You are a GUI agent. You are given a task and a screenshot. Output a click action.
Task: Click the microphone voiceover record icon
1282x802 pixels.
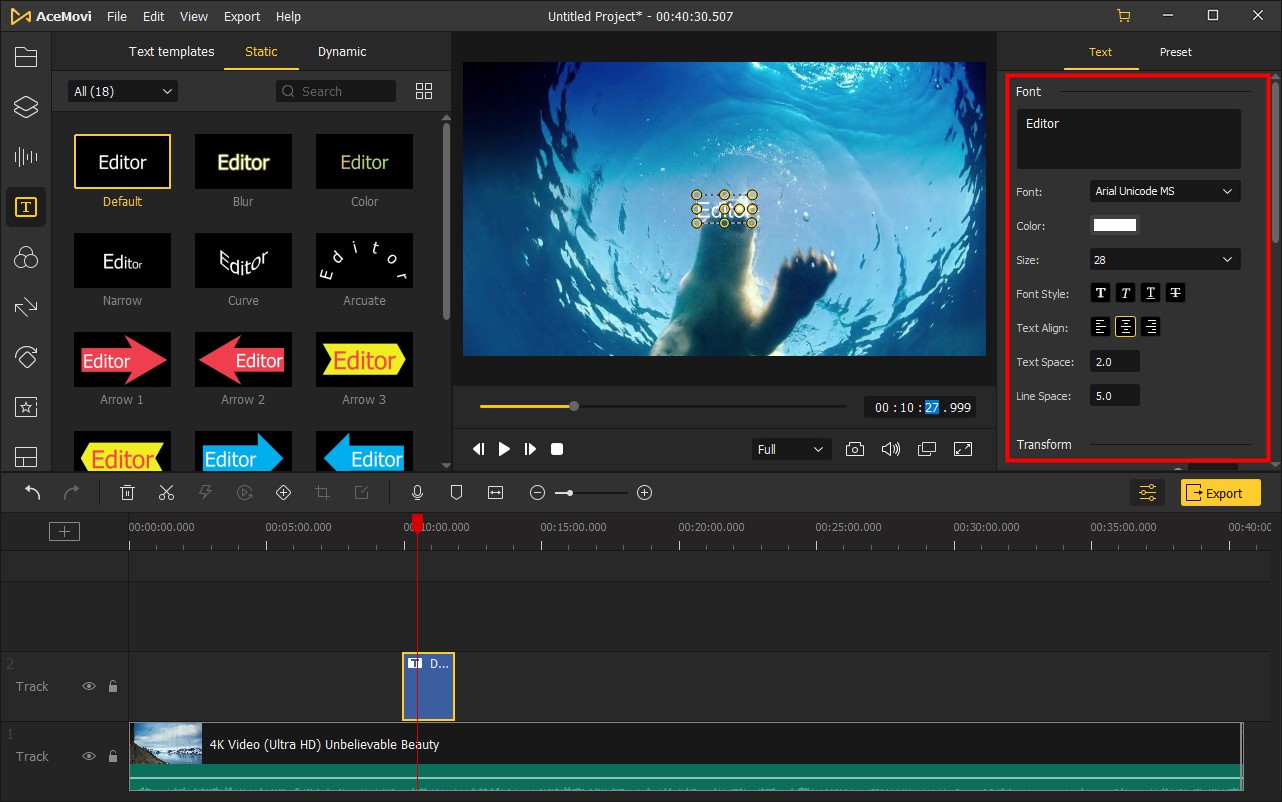coord(418,492)
